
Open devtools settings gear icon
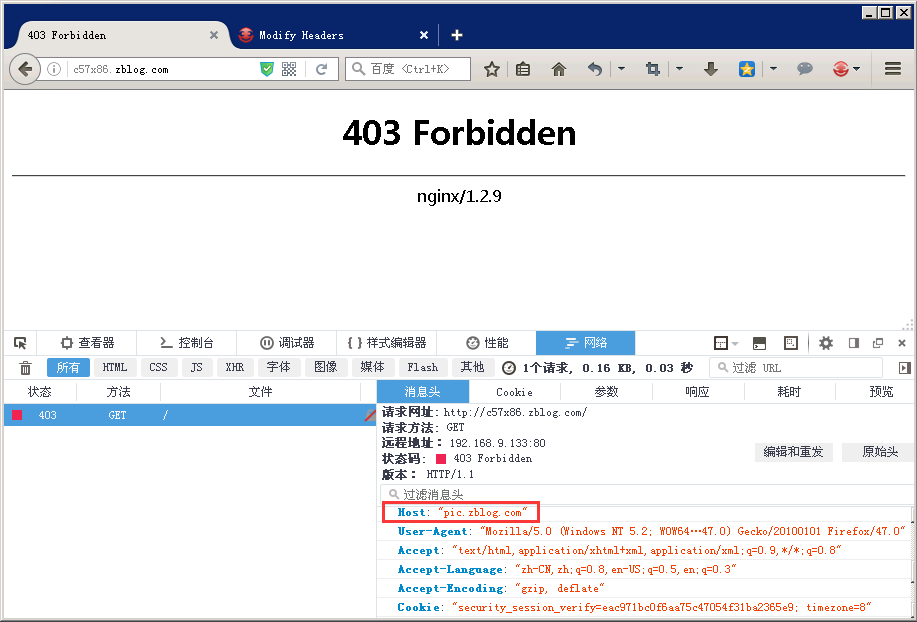[x=826, y=343]
